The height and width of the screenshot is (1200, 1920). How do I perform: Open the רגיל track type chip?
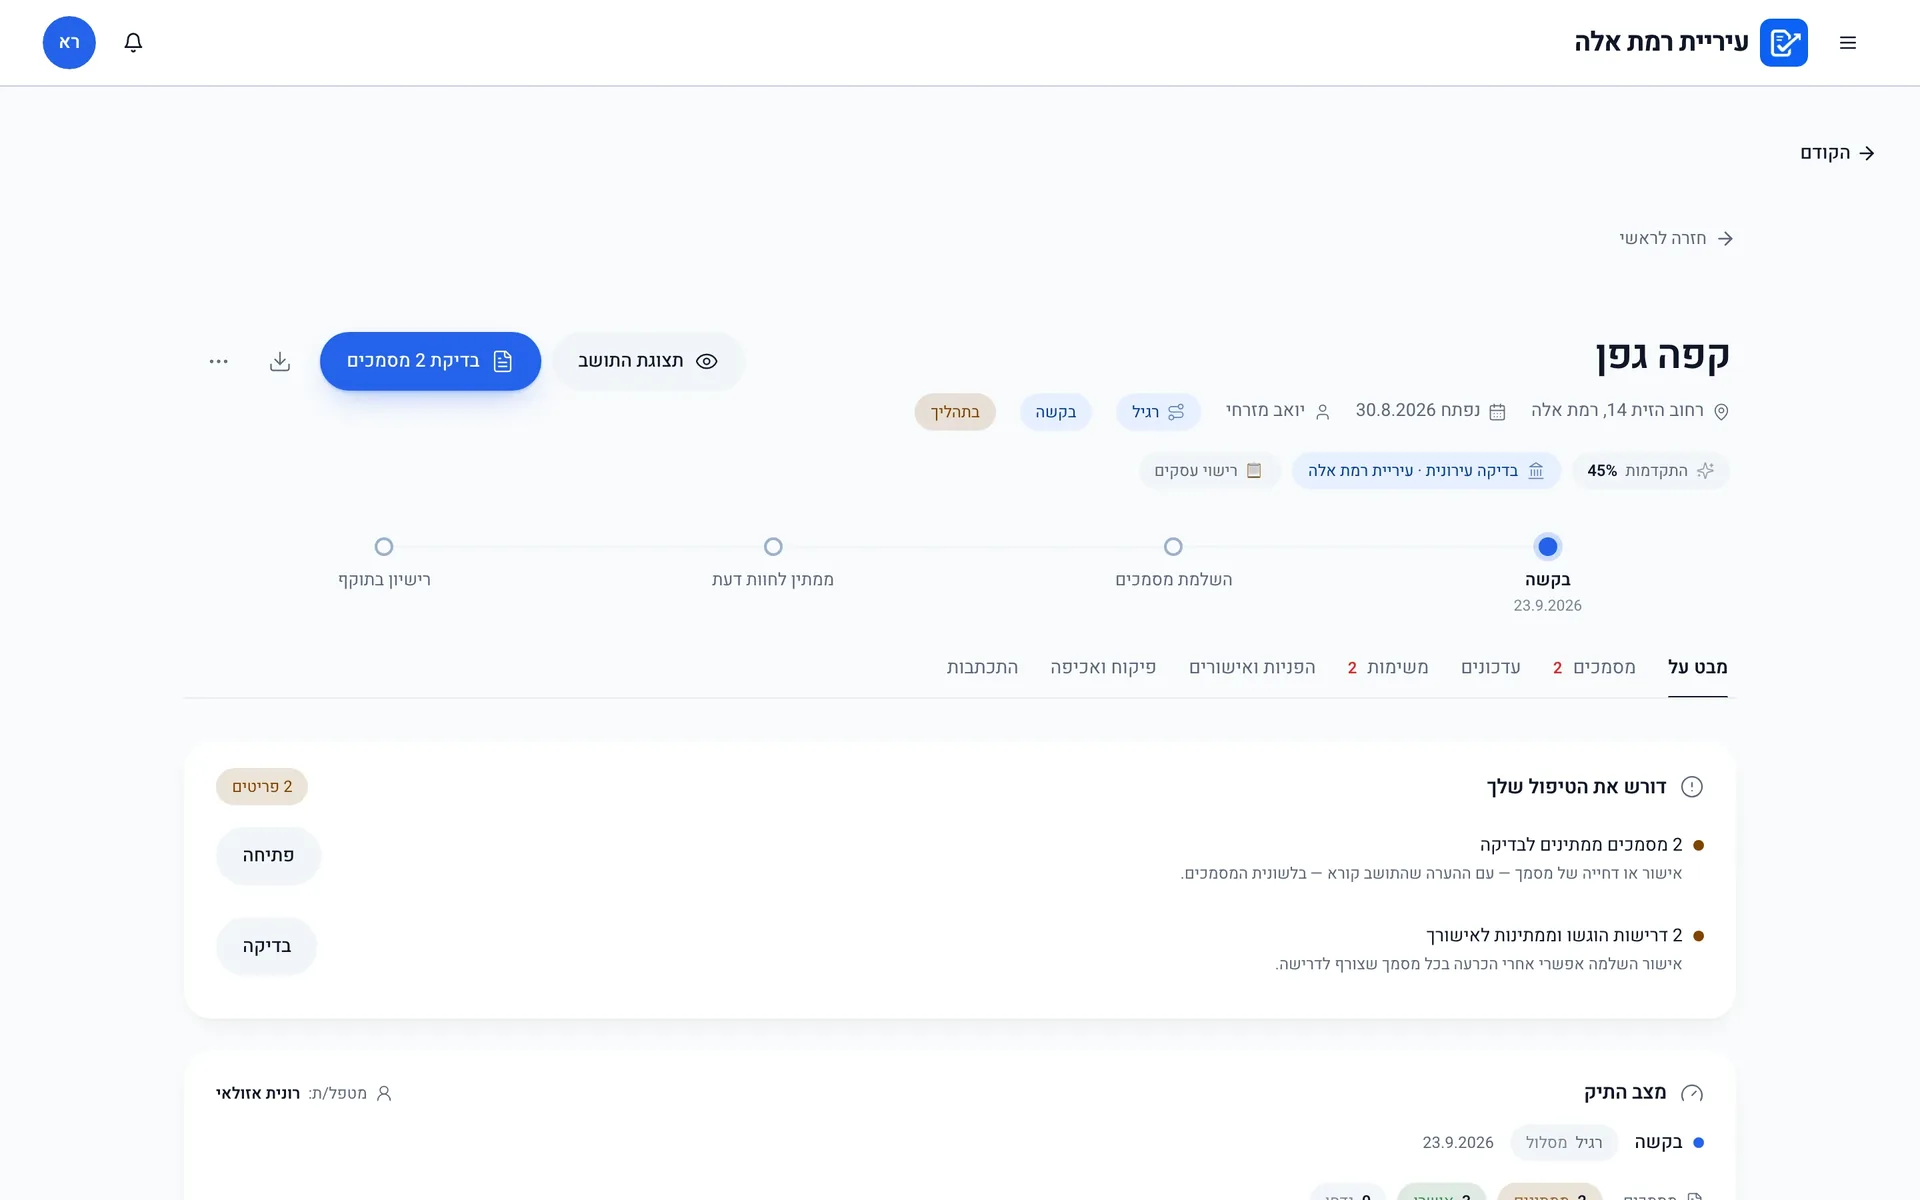click(x=1158, y=412)
